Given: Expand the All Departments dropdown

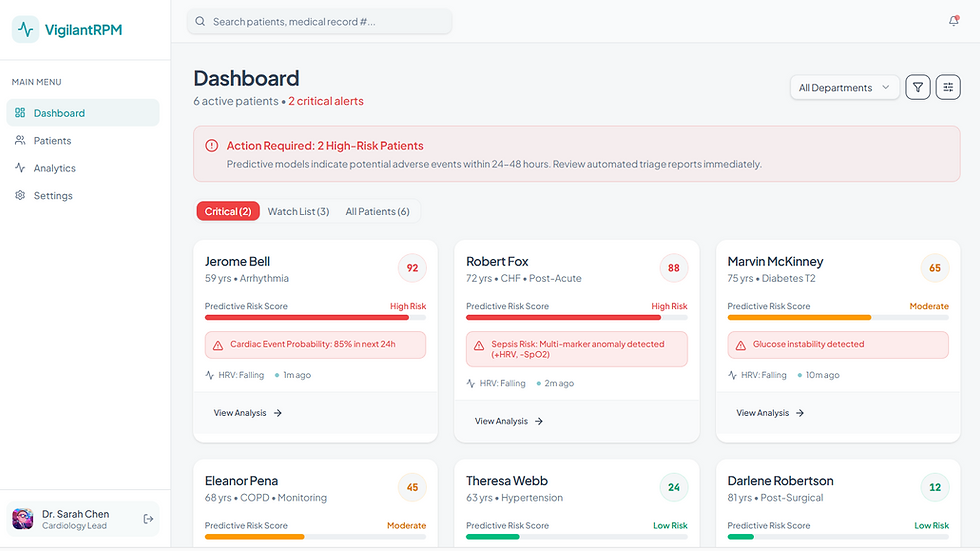Looking at the screenshot, I should [x=844, y=87].
